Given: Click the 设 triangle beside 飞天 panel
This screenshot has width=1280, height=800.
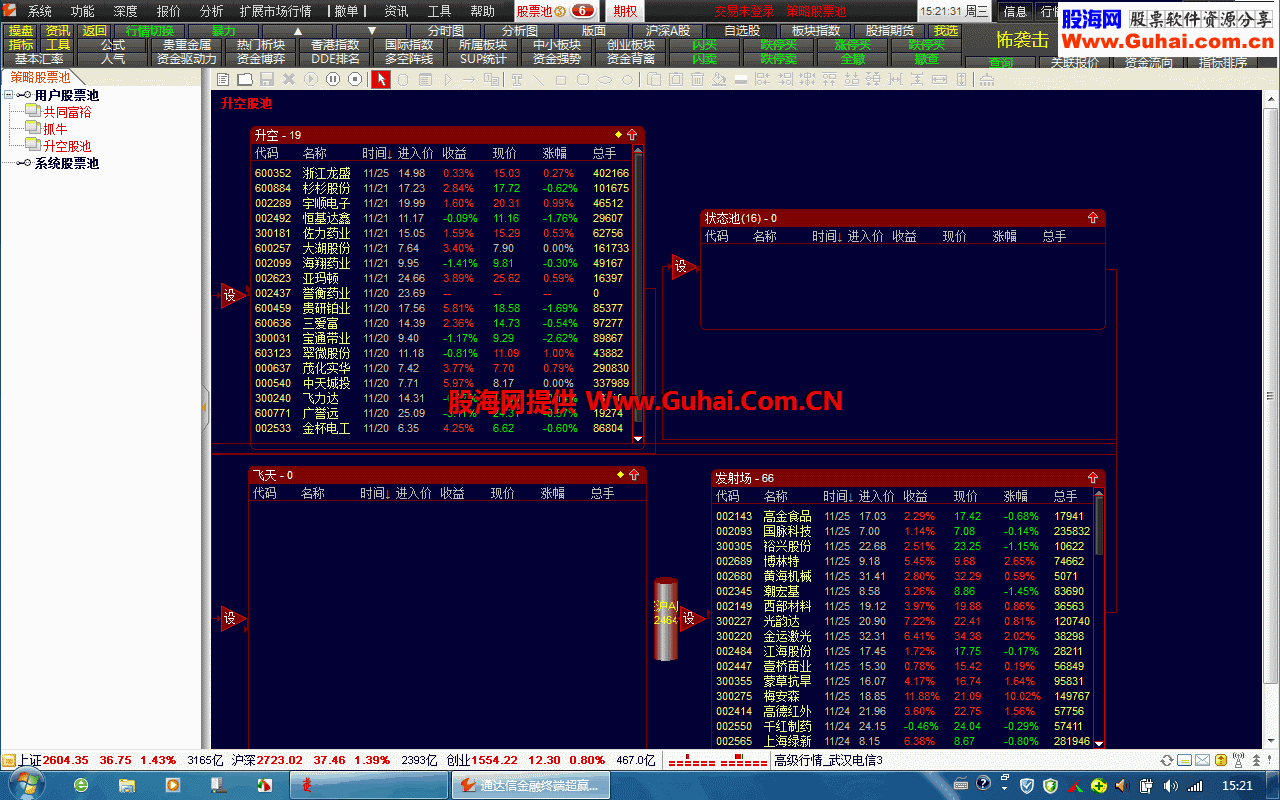Looking at the screenshot, I should [x=232, y=619].
